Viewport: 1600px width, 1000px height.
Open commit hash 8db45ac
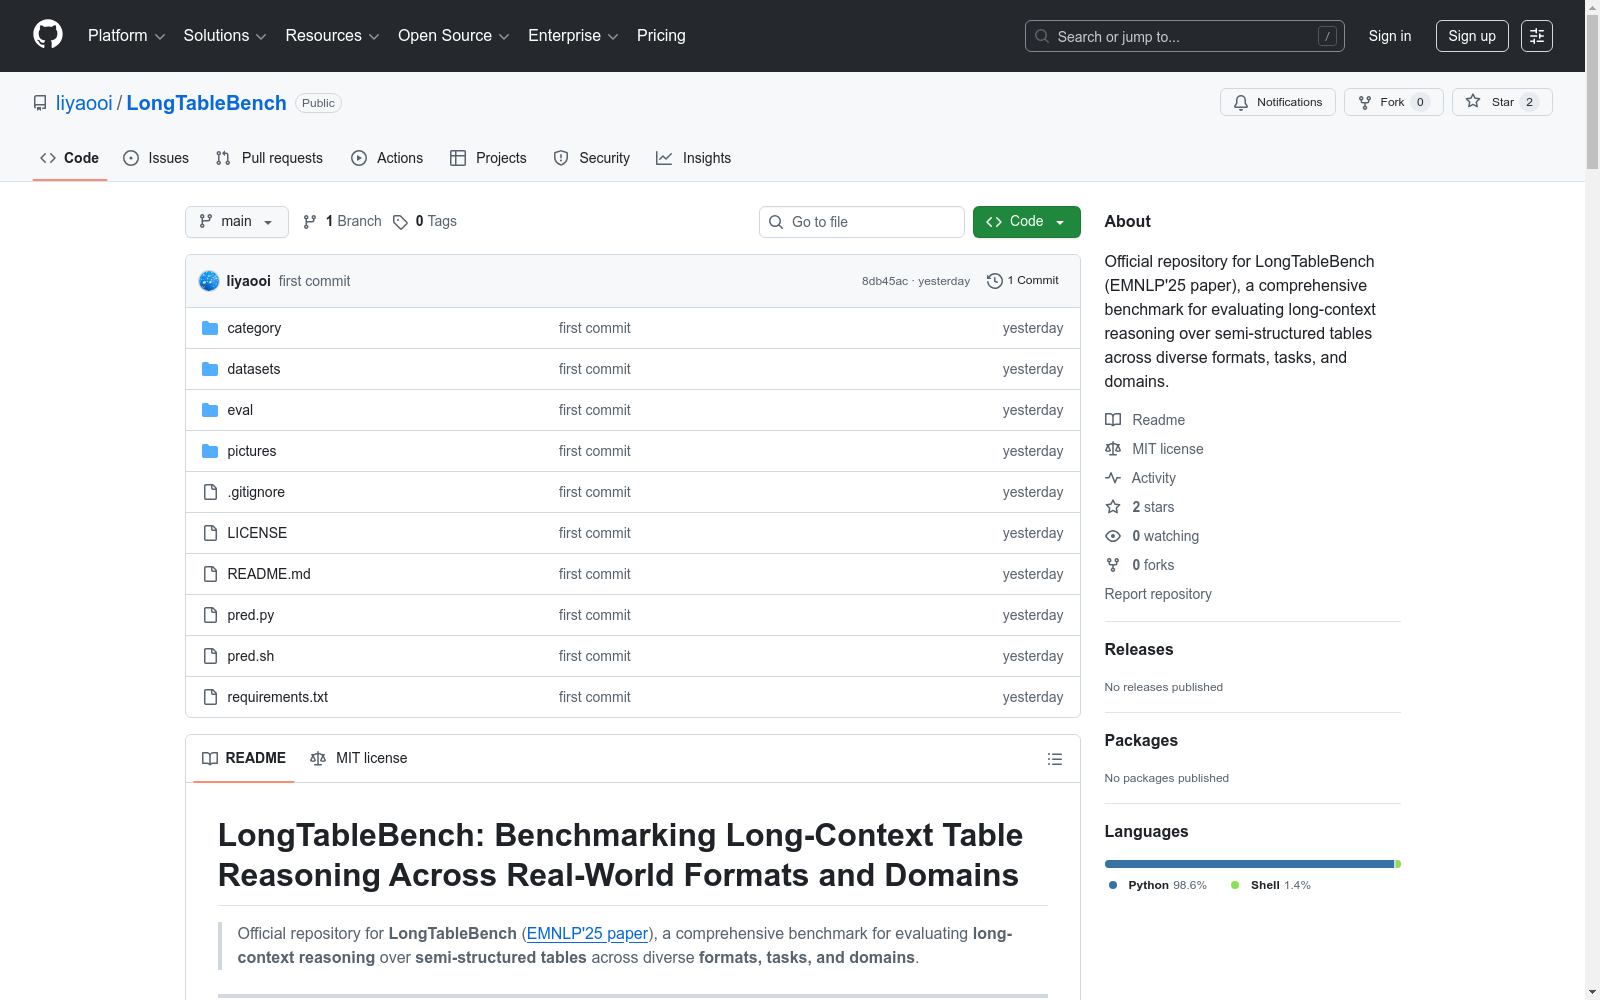pyautogui.click(x=885, y=281)
